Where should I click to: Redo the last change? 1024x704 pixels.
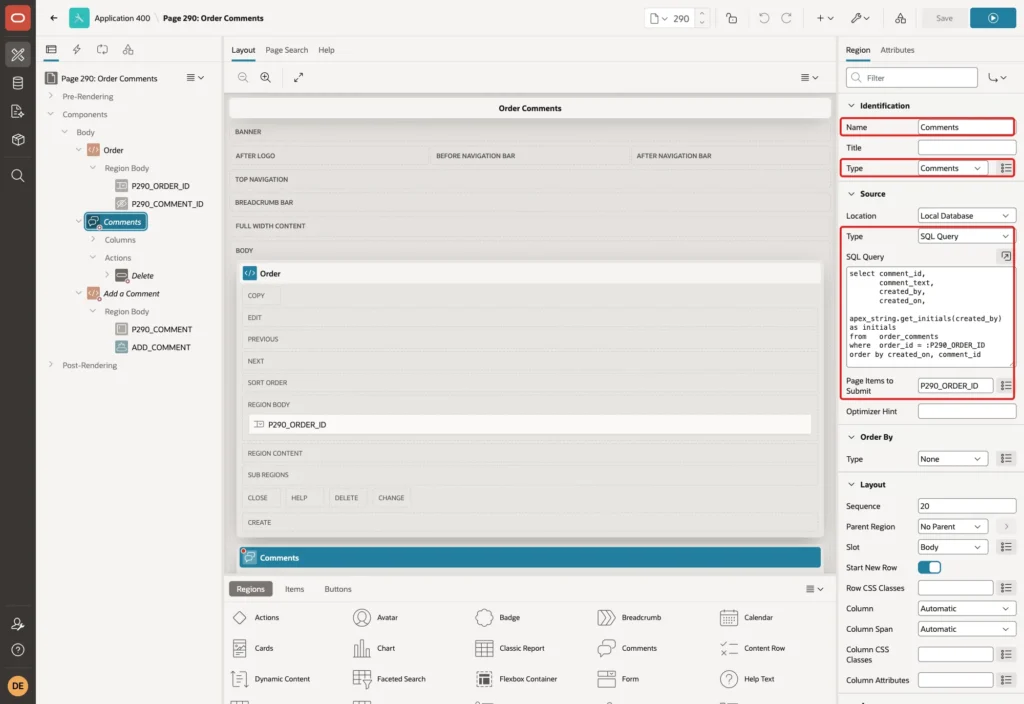click(786, 18)
